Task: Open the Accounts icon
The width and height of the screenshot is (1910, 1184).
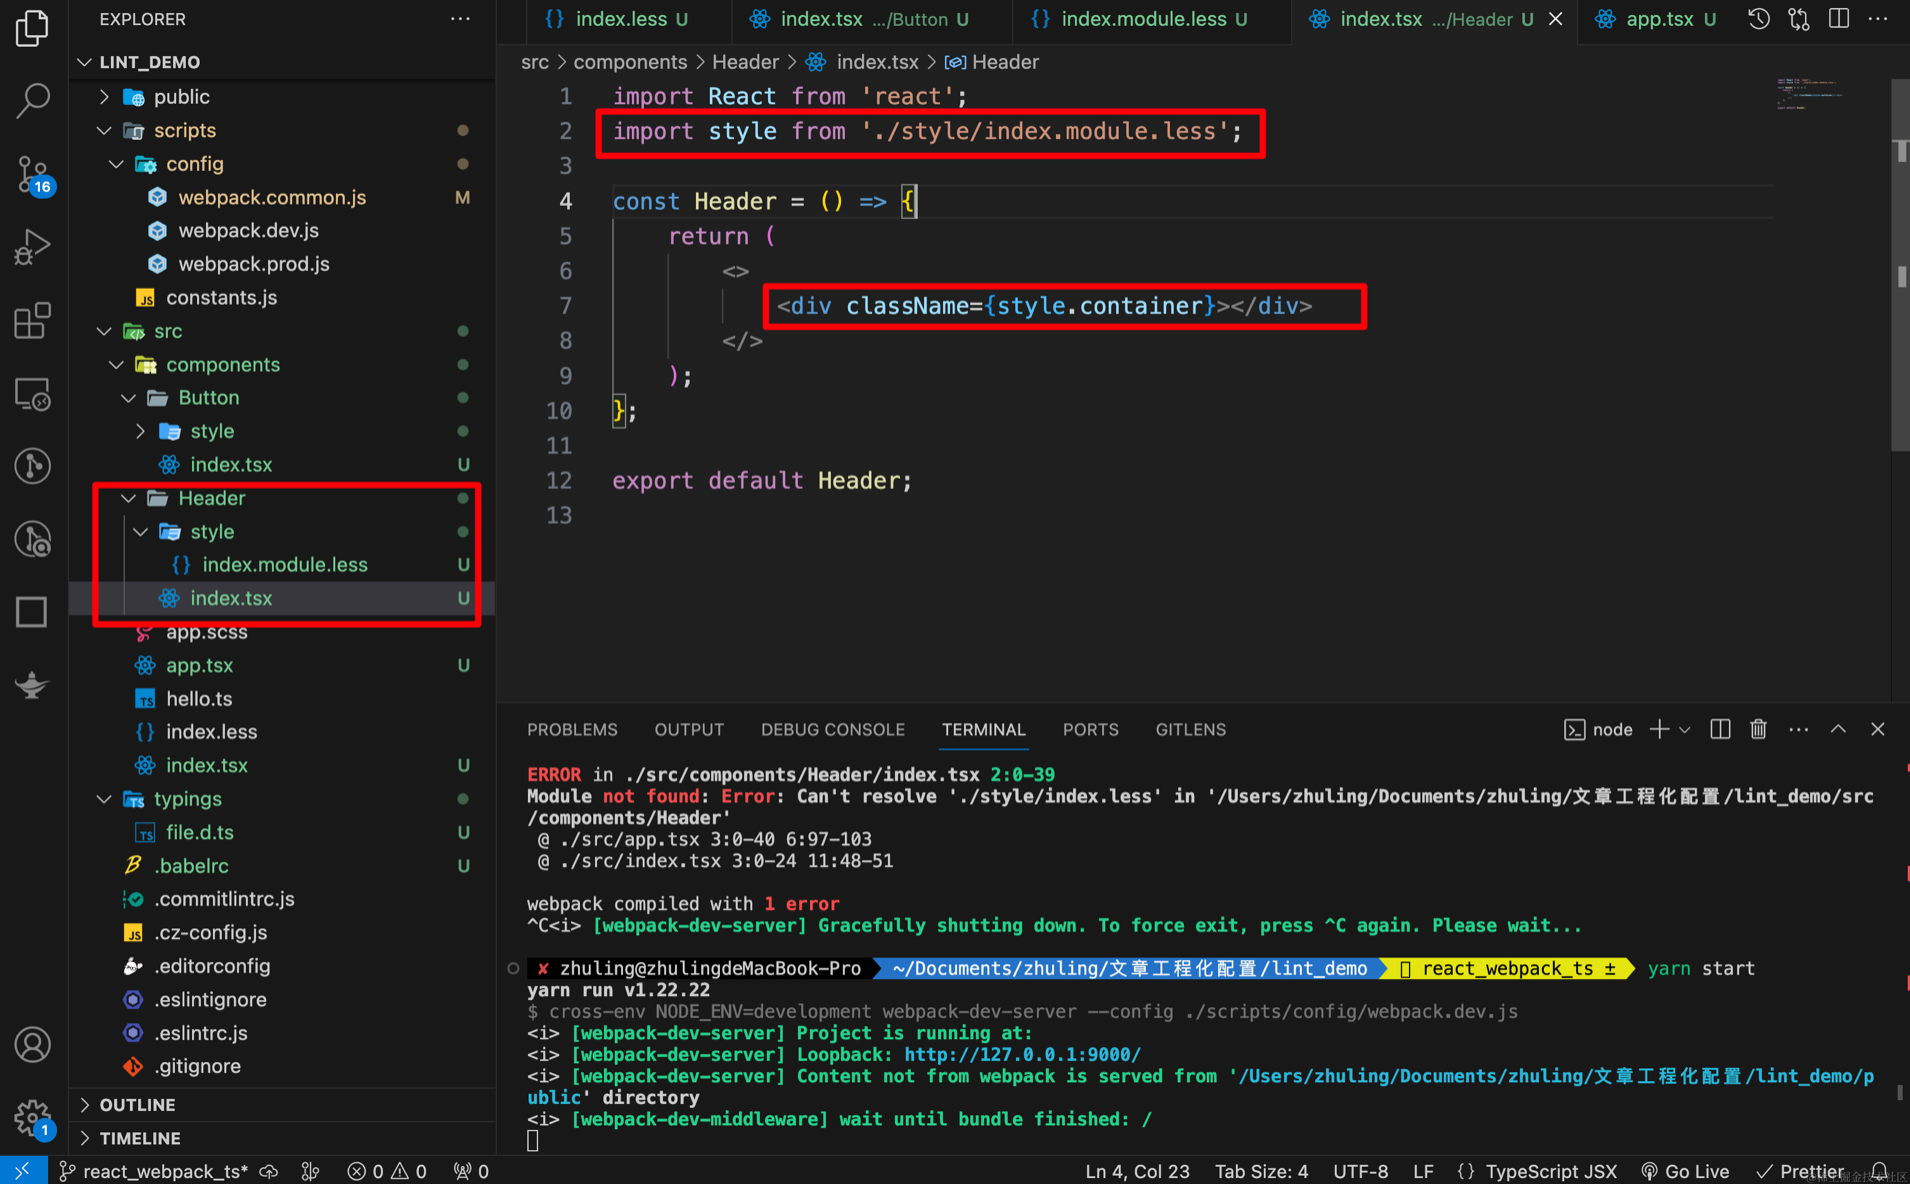Action: [32, 1045]
